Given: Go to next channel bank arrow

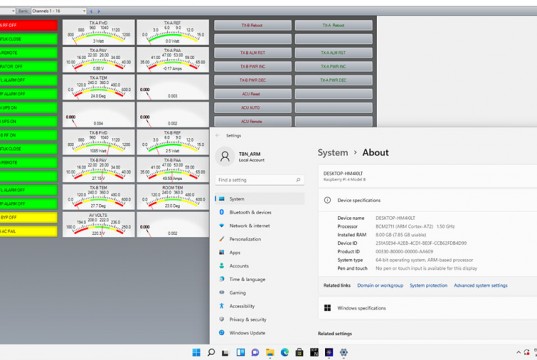Looking at the screenshot, I should tap(99, 11).
